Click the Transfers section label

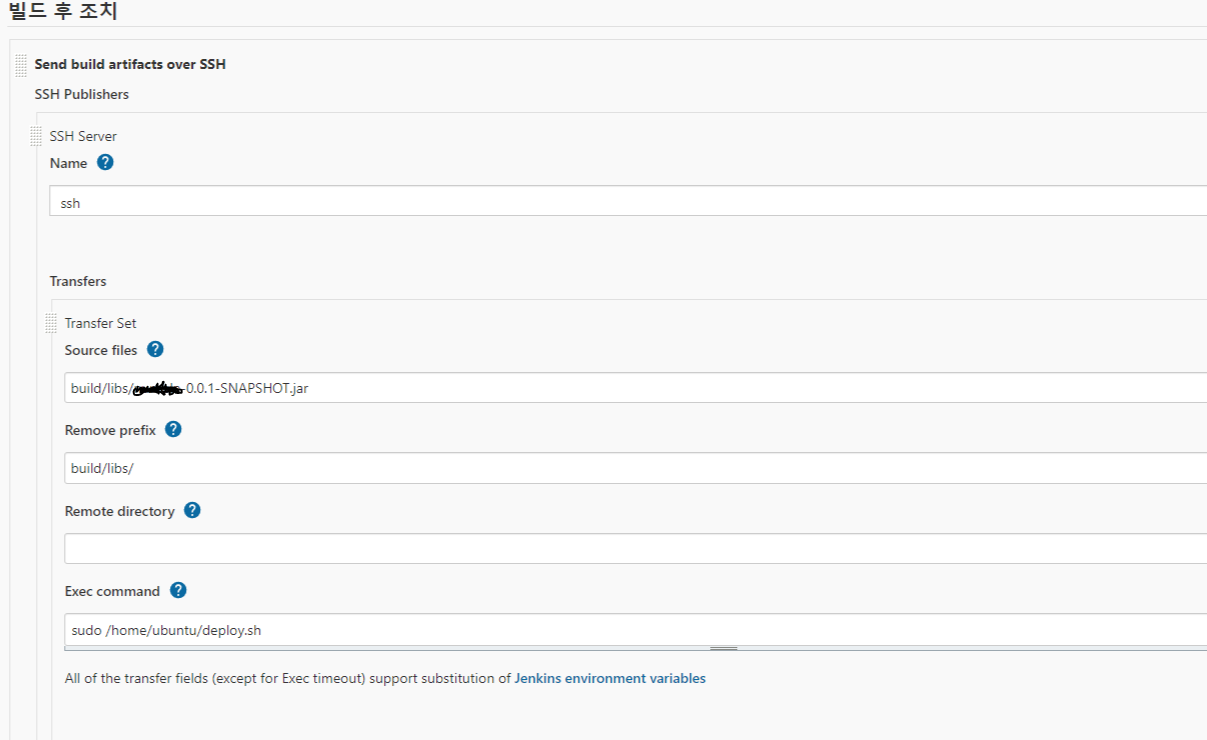(78, 281)
